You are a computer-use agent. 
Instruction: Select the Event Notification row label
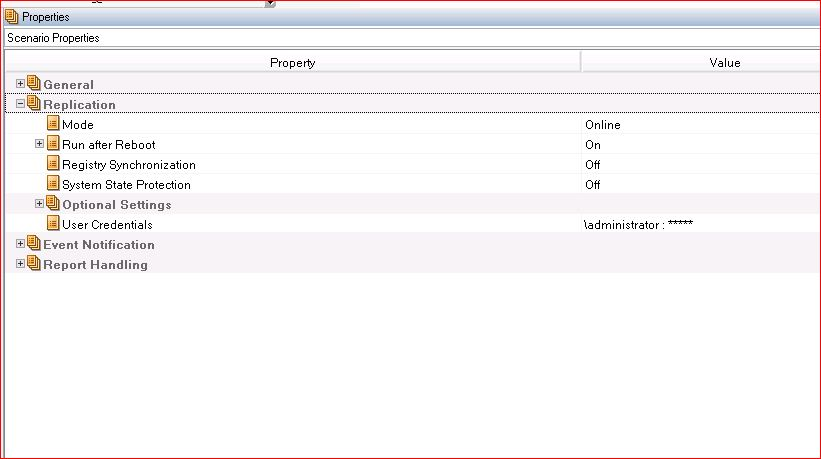[98, 244]
